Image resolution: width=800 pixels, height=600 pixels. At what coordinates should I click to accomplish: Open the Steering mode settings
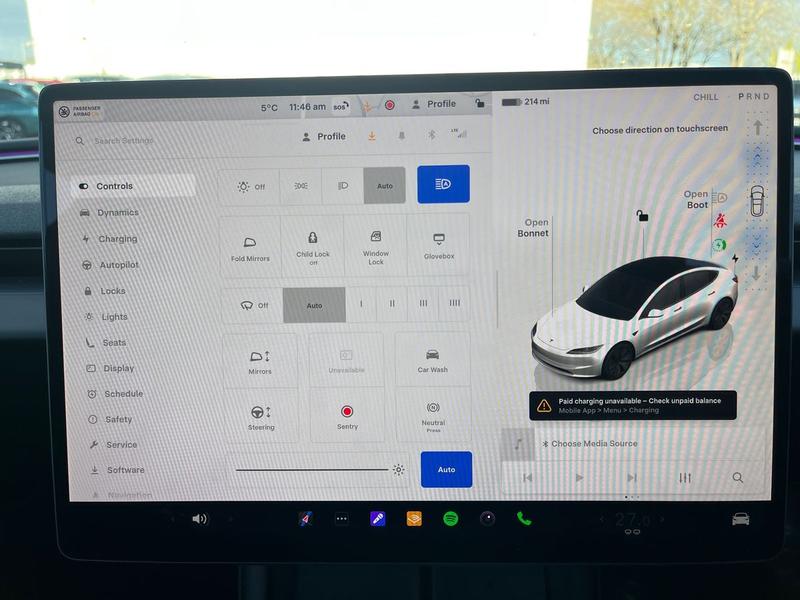(x=261, y=415)
